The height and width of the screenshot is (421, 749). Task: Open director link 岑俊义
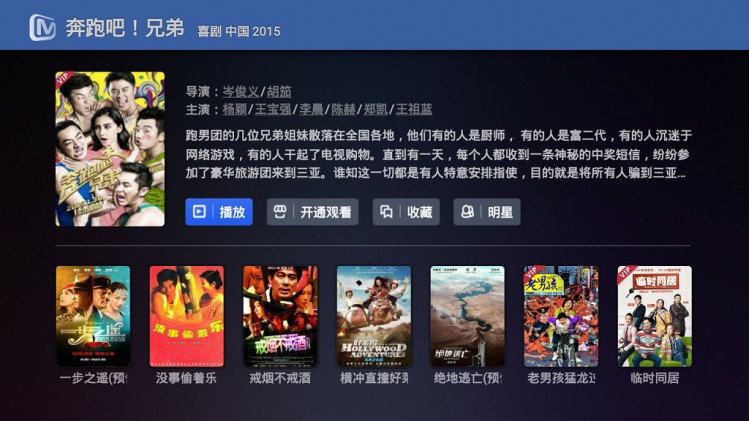pyautogui.click(x=241, y=91)
